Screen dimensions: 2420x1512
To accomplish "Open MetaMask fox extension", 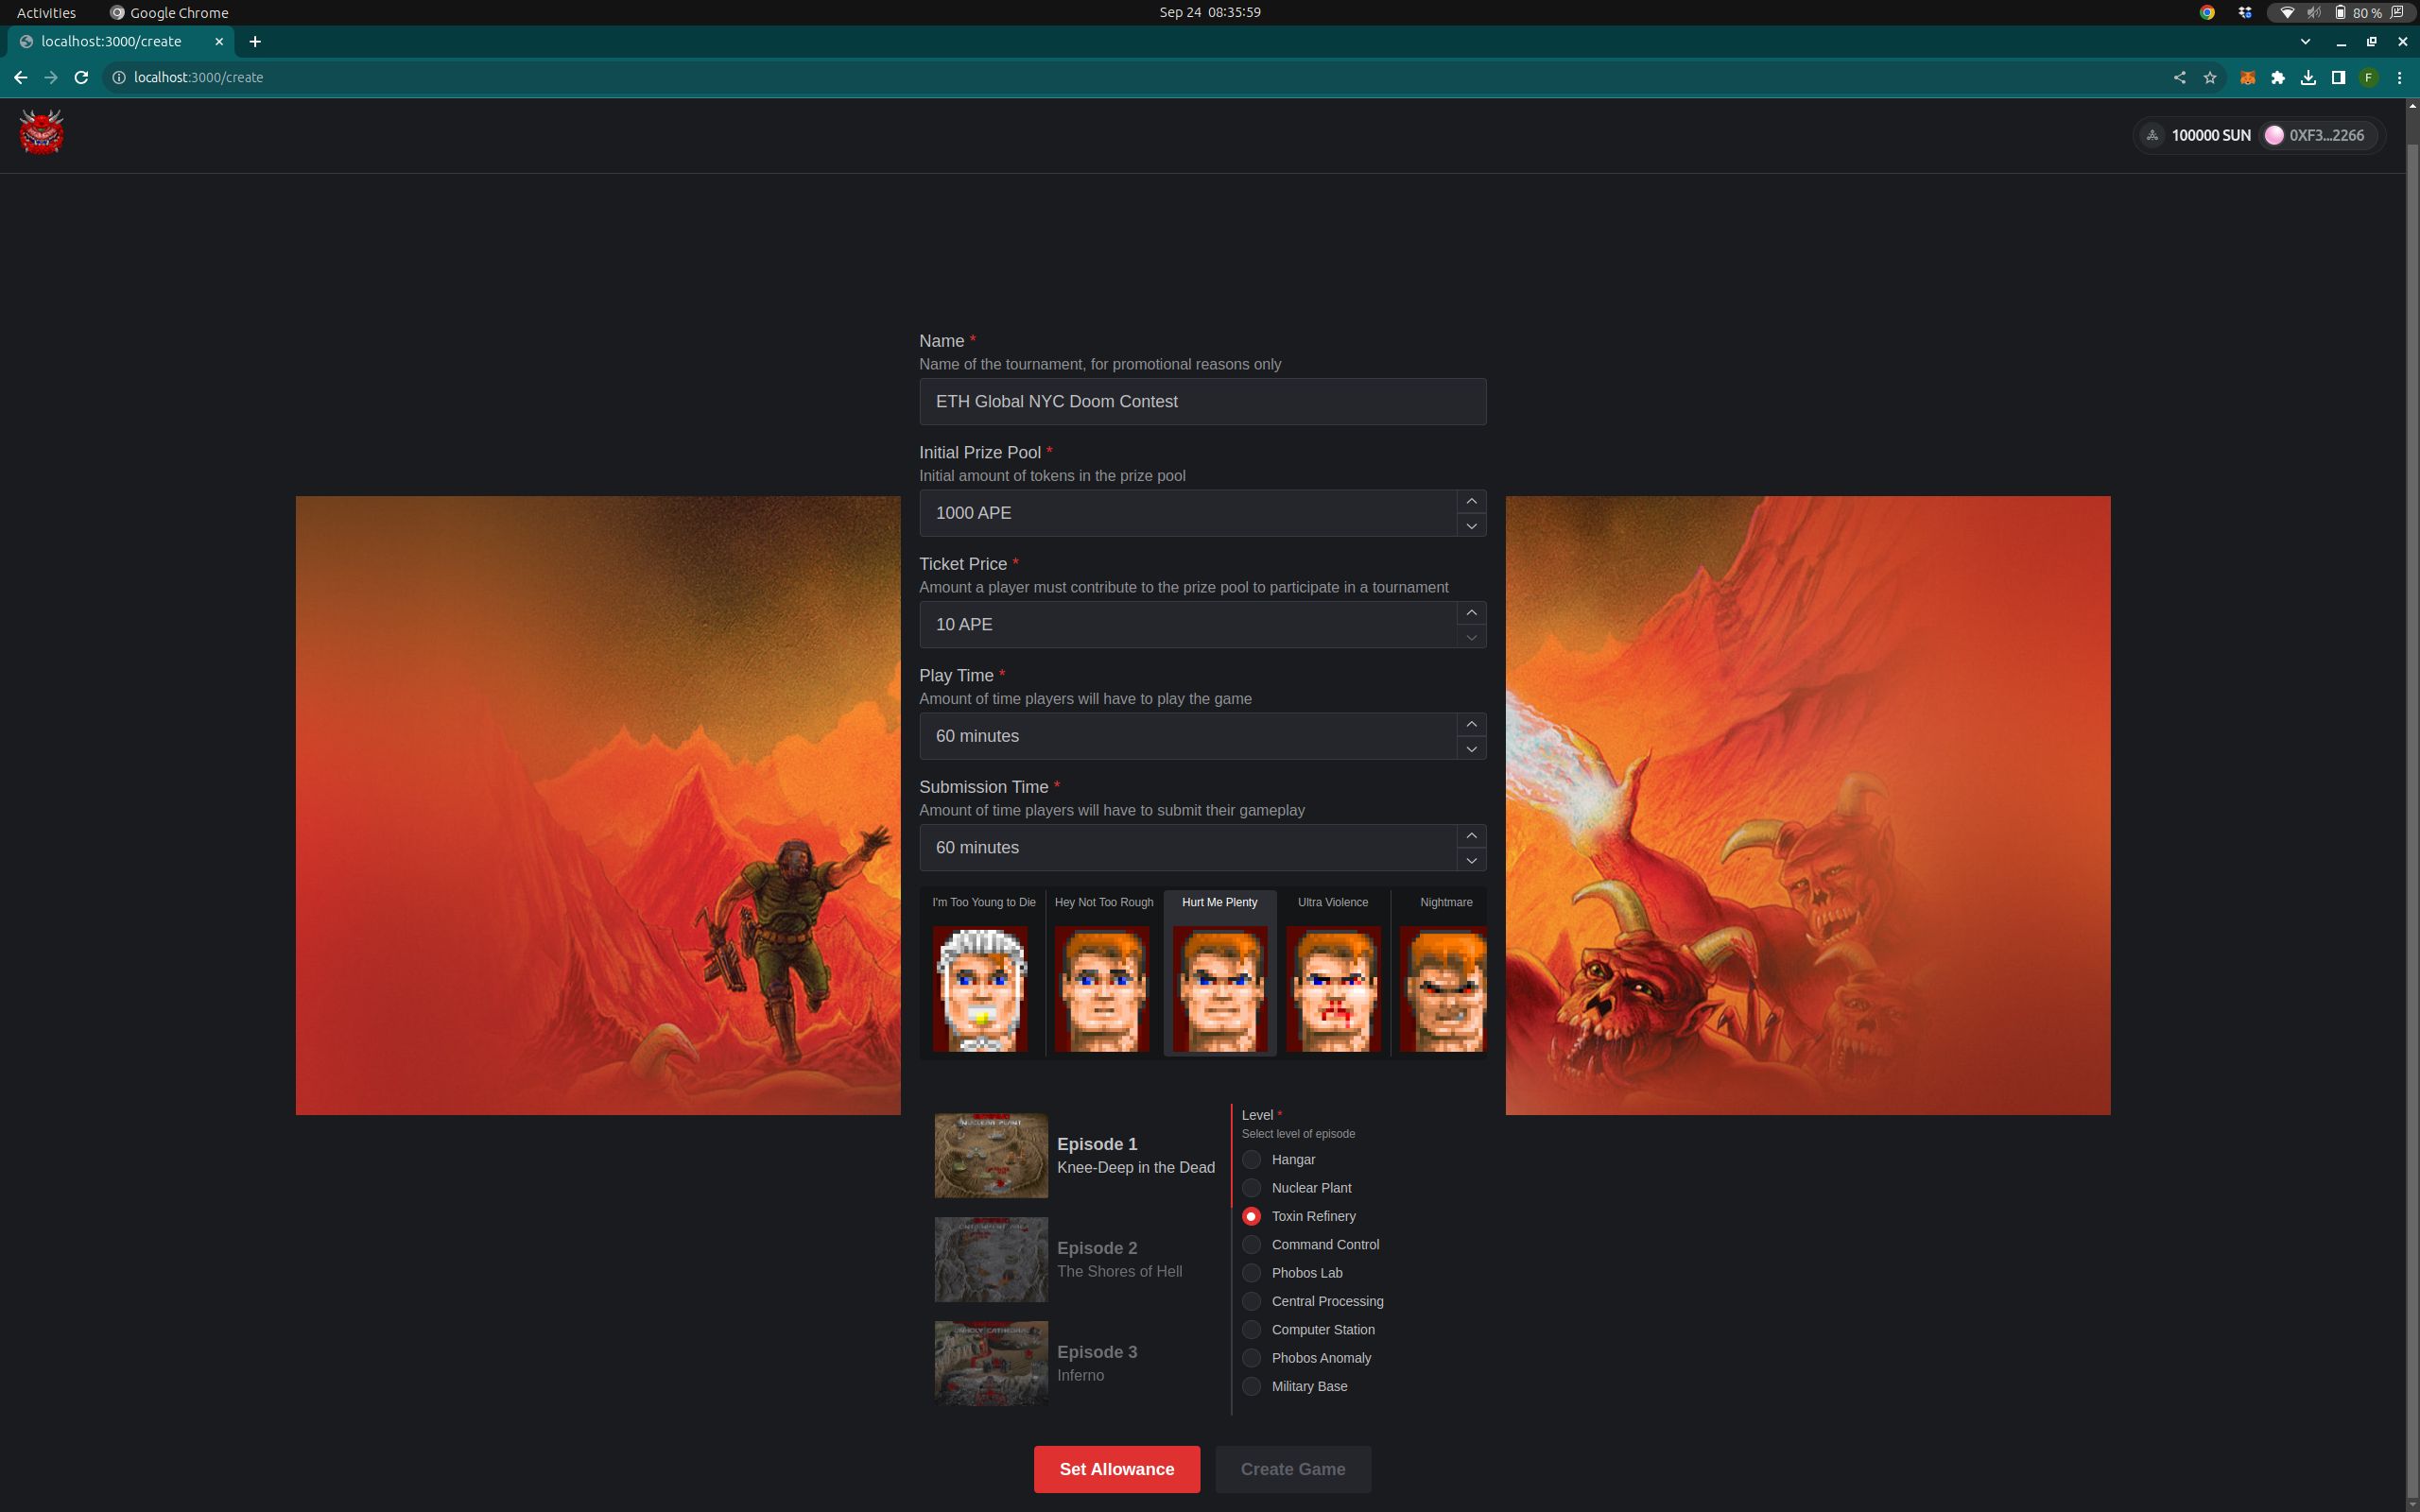I will pyautogui.click(x=2247, y=77).
